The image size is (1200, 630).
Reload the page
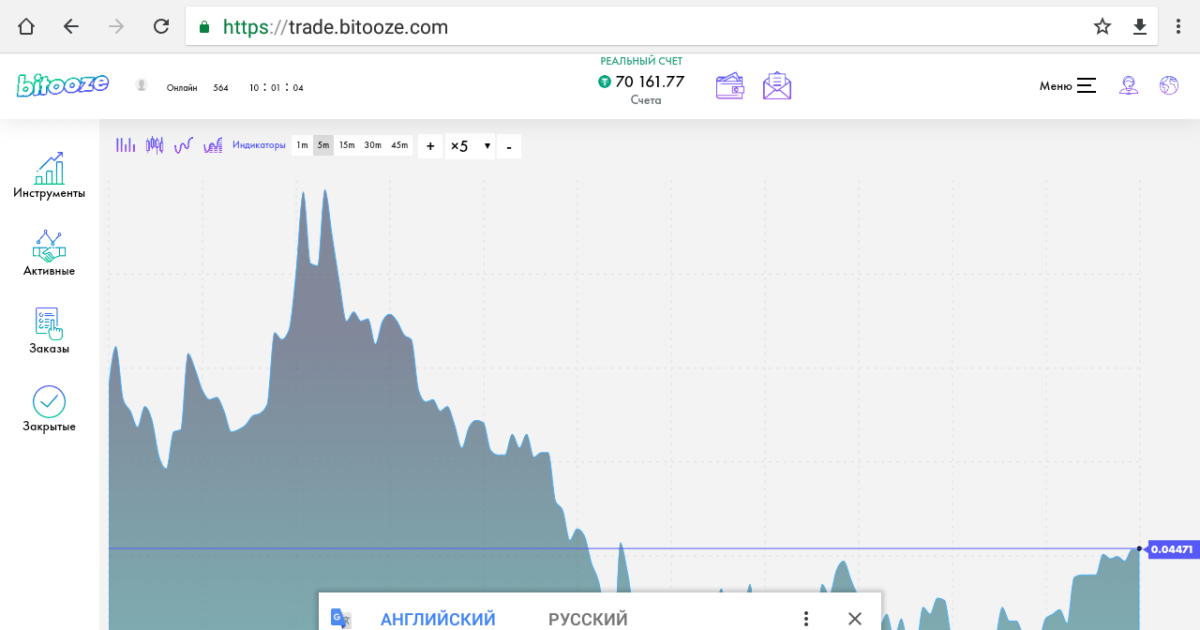[161, 27]
